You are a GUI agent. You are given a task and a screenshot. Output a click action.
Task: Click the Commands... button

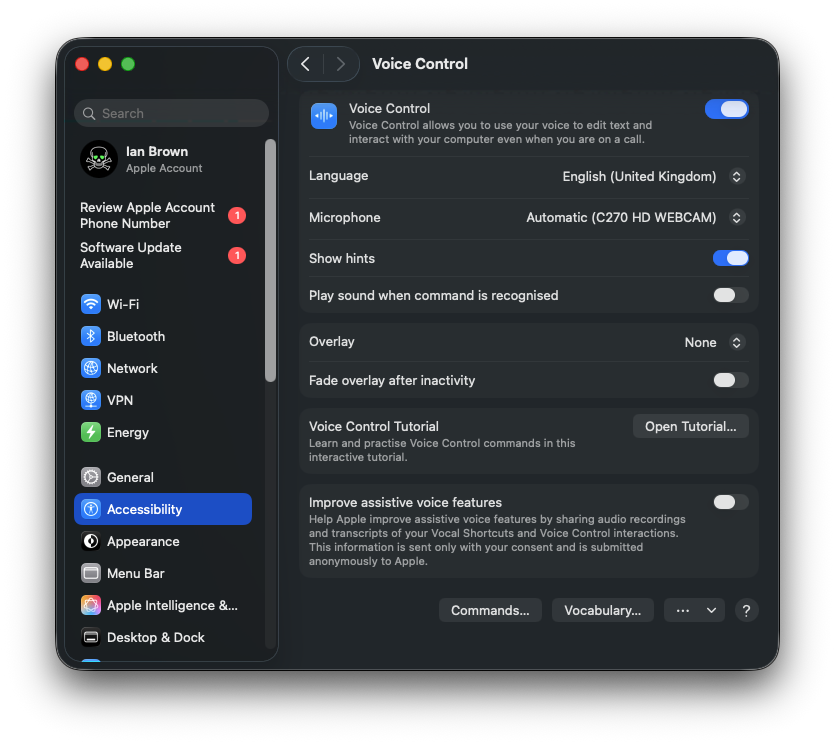click(490, 610)
